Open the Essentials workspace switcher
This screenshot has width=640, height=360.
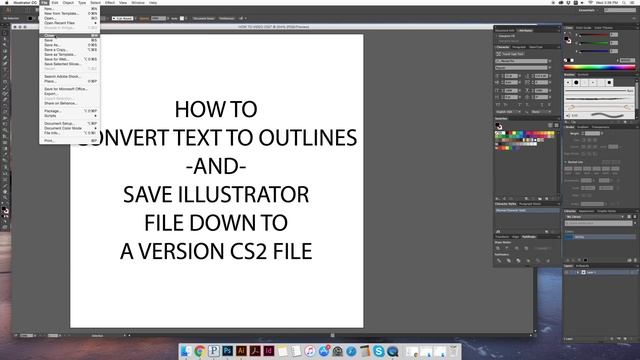(x=588, y=10)
